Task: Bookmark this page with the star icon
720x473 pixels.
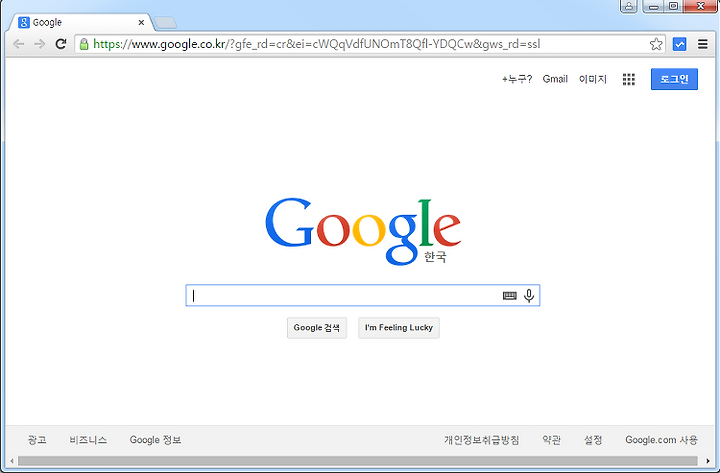Action: 656,44
